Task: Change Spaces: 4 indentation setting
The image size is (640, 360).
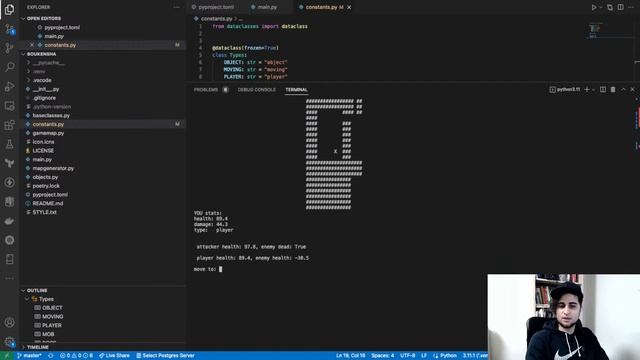Action: click(x=382, y=356)
